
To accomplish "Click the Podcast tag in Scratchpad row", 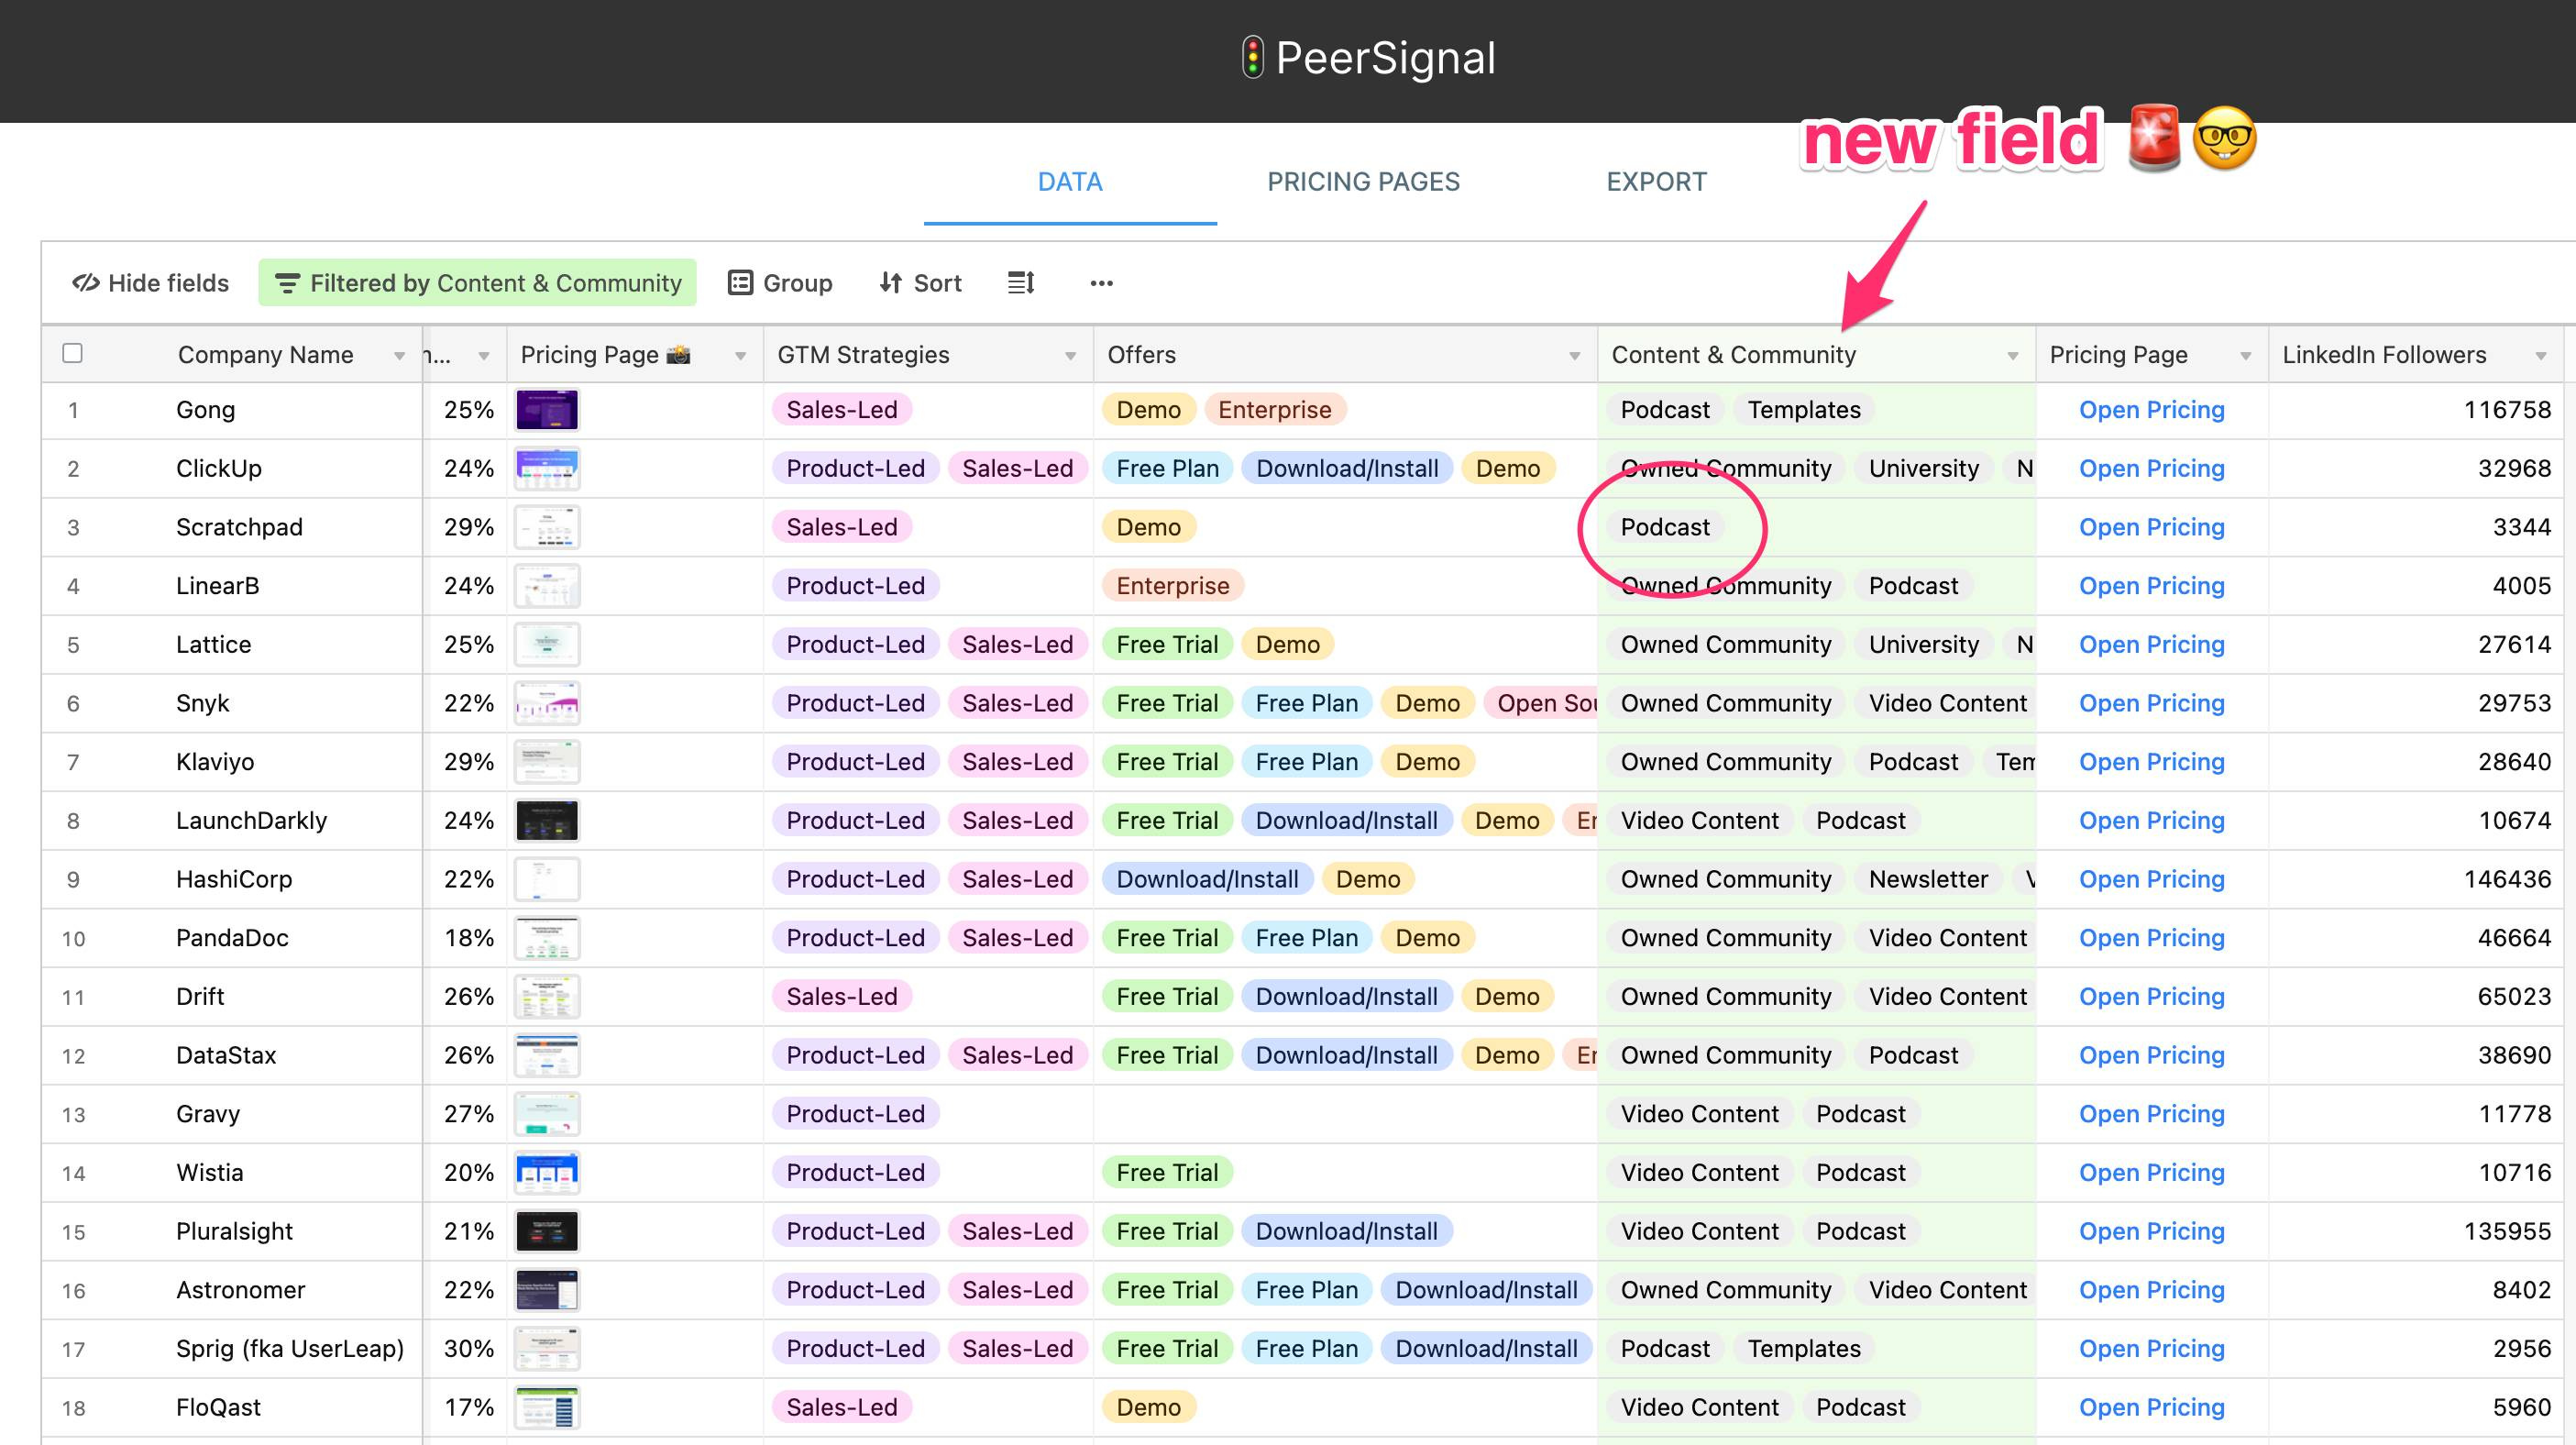I will (1665, 527).
